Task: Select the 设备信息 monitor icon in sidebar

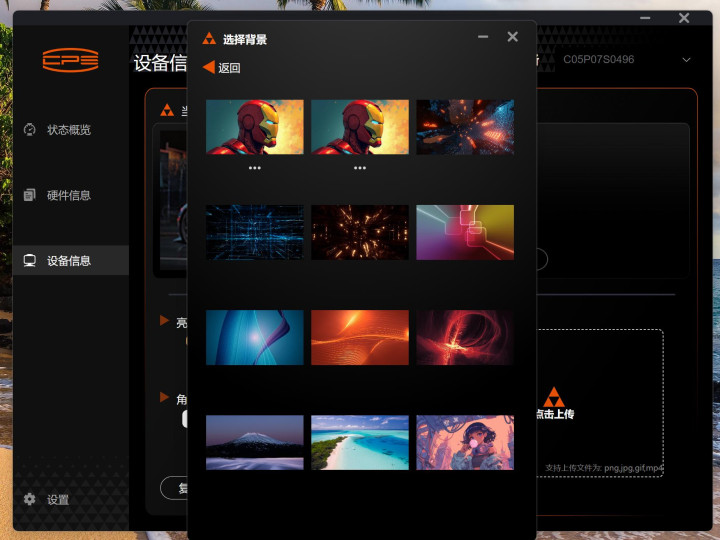Action: (x=30, y=260)
